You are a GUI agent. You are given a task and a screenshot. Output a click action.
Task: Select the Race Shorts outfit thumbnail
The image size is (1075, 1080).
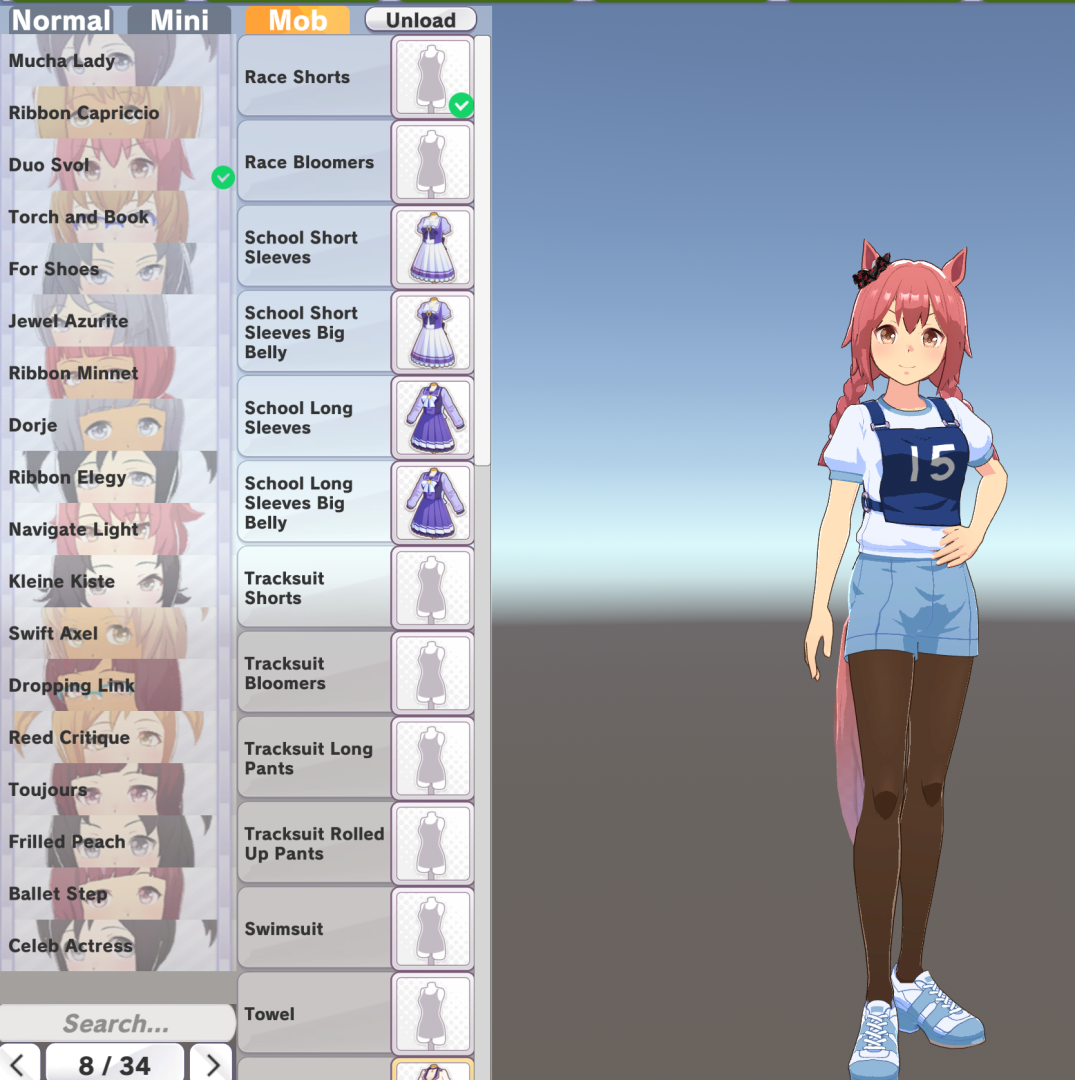tap(432, 77)
